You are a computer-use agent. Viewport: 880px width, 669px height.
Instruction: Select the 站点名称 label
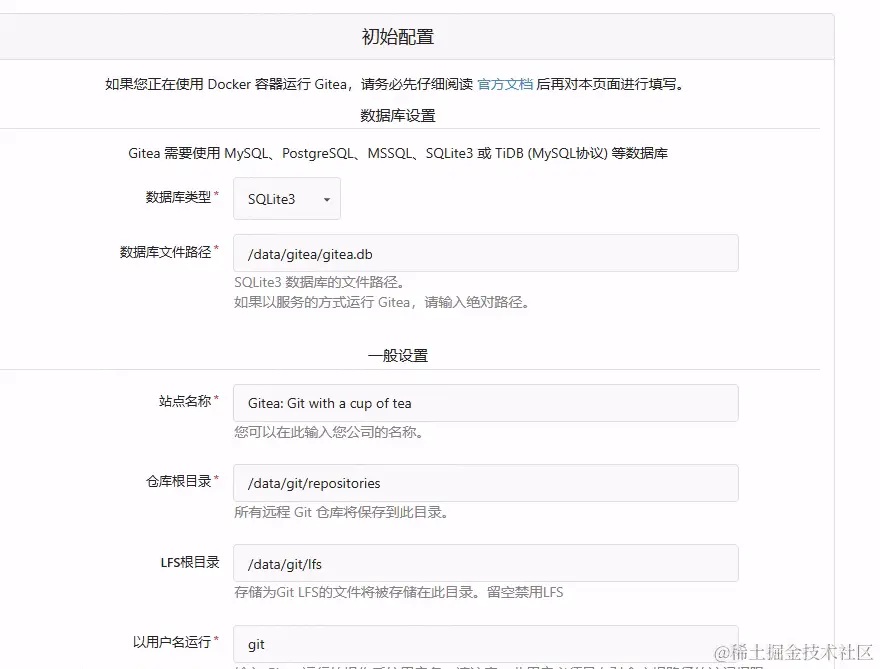pos(185,401)
